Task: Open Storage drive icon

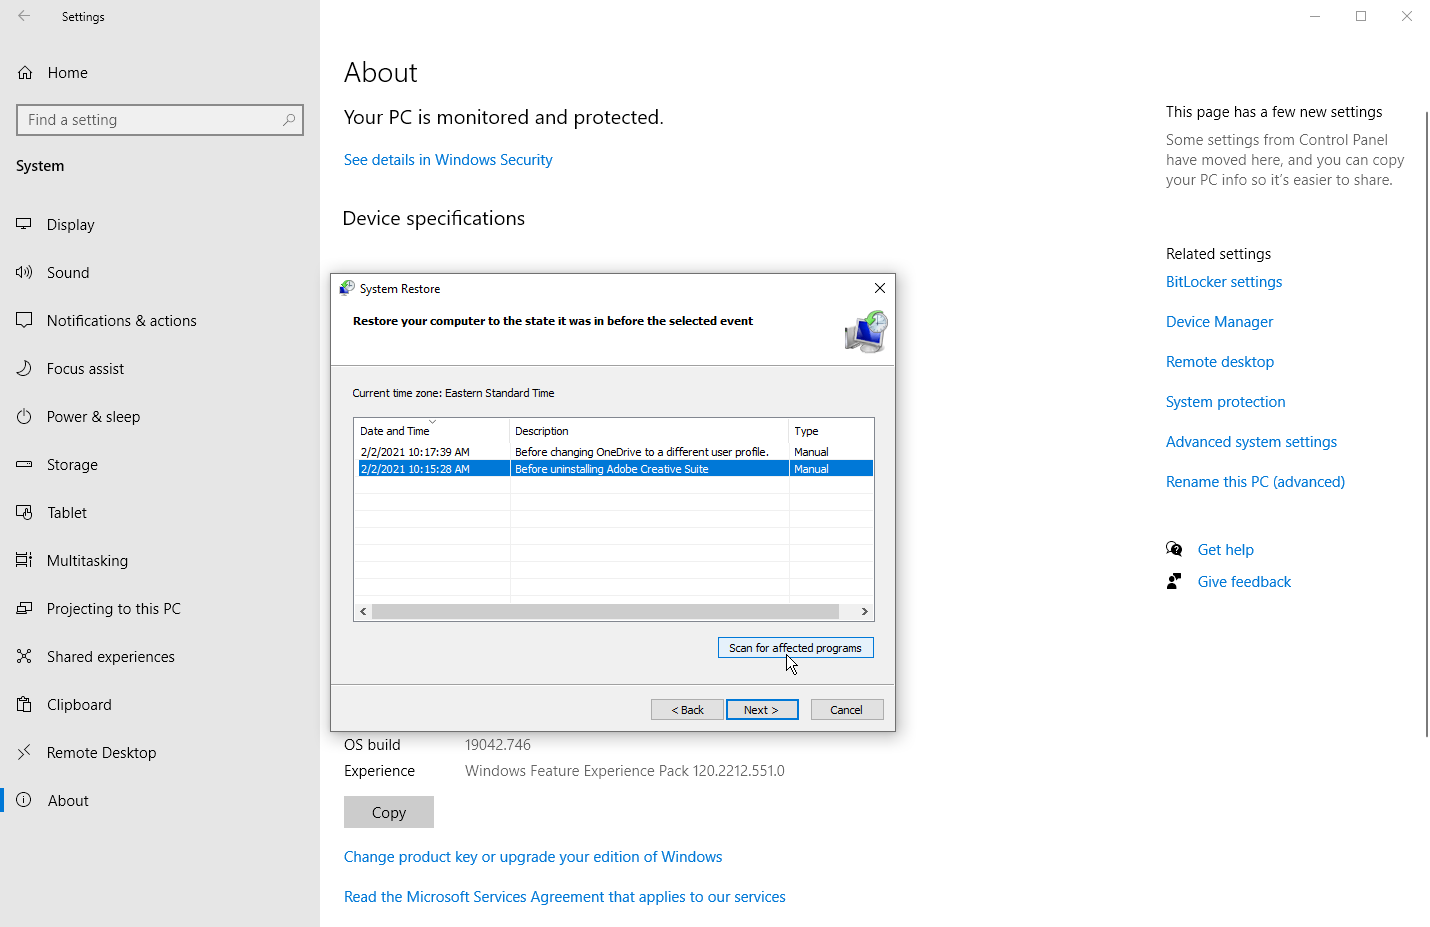Action: (24, 464)
